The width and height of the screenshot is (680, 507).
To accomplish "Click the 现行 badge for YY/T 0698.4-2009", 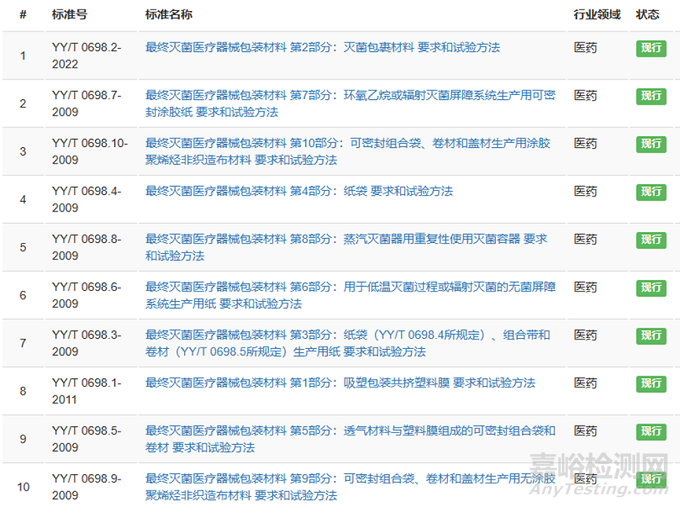I will [651, 192].
